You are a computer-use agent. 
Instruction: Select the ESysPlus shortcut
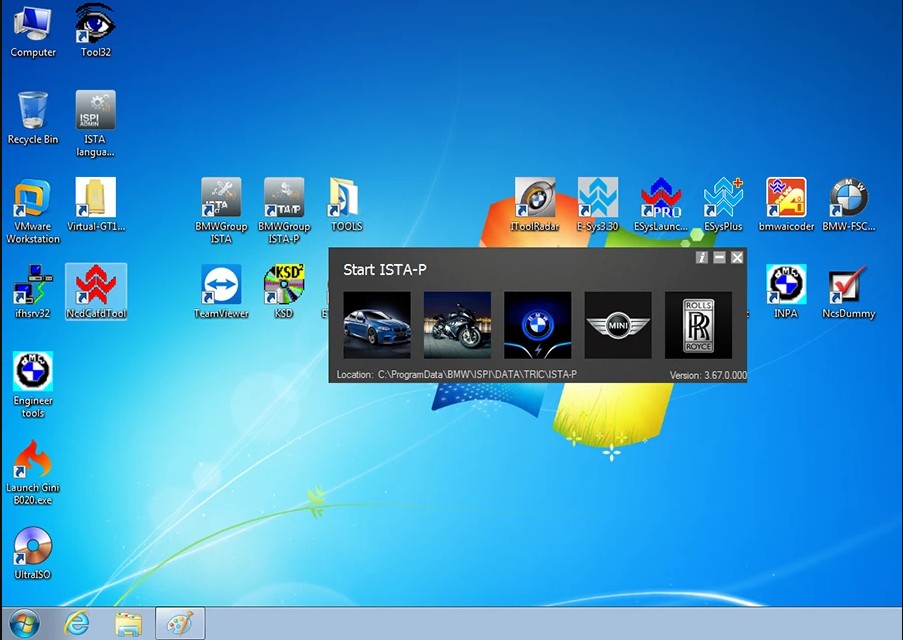pyautogui.click(x=723, y=205)
